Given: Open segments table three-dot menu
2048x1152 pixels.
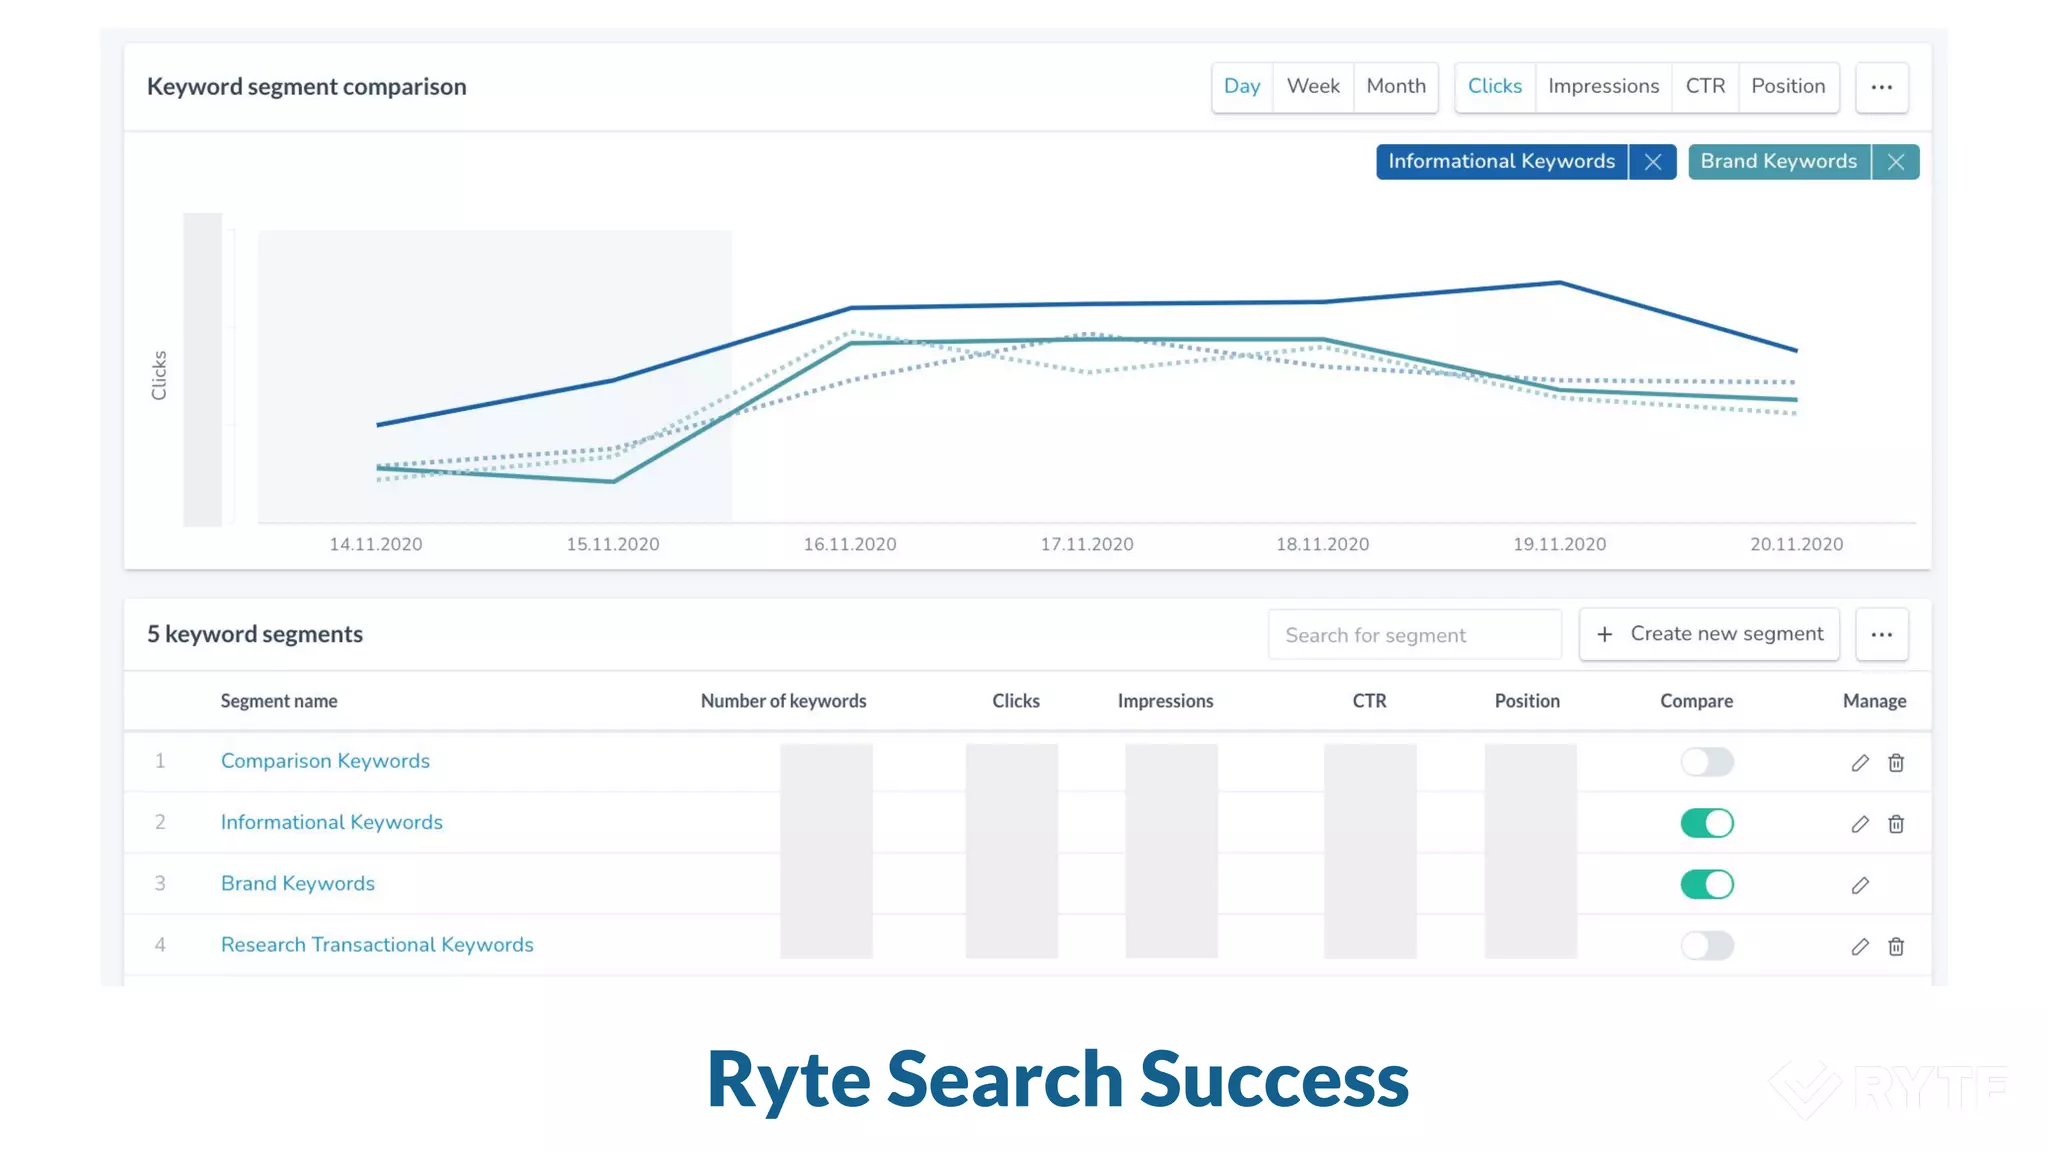Looking at the screenshot, I should (1882, 634).
